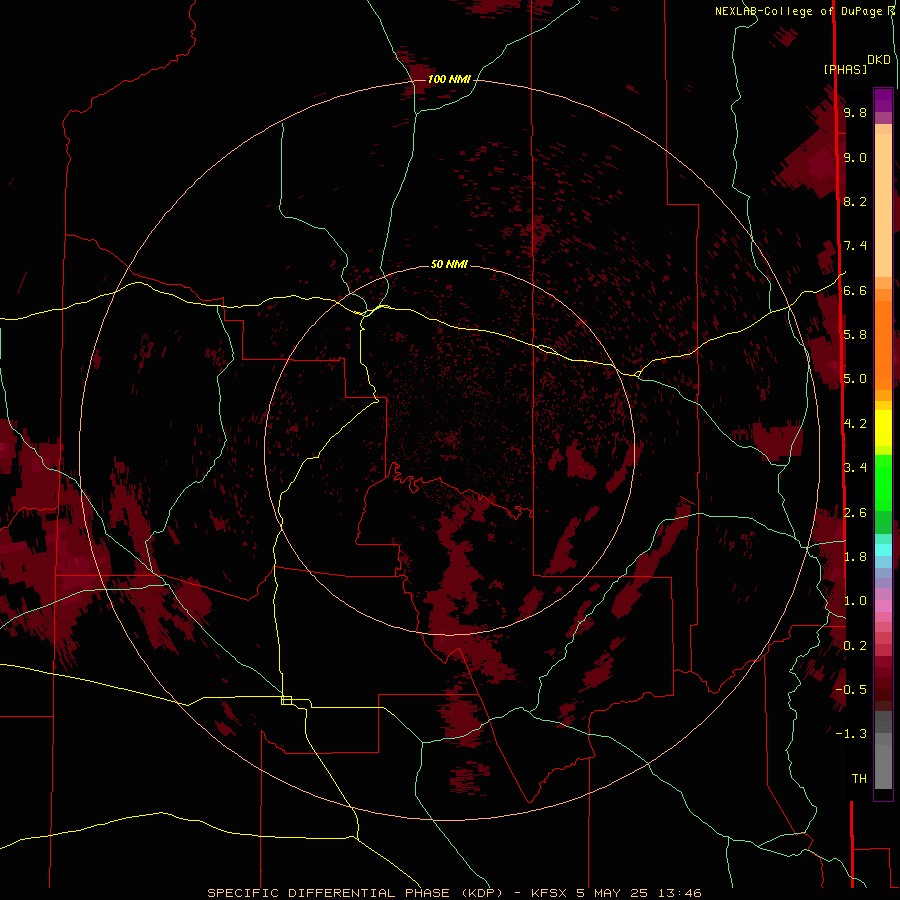
Task: Click the "SPECIFIC DIFFERENTIAL PHASE (KDP)" caption
Action: 357,893
